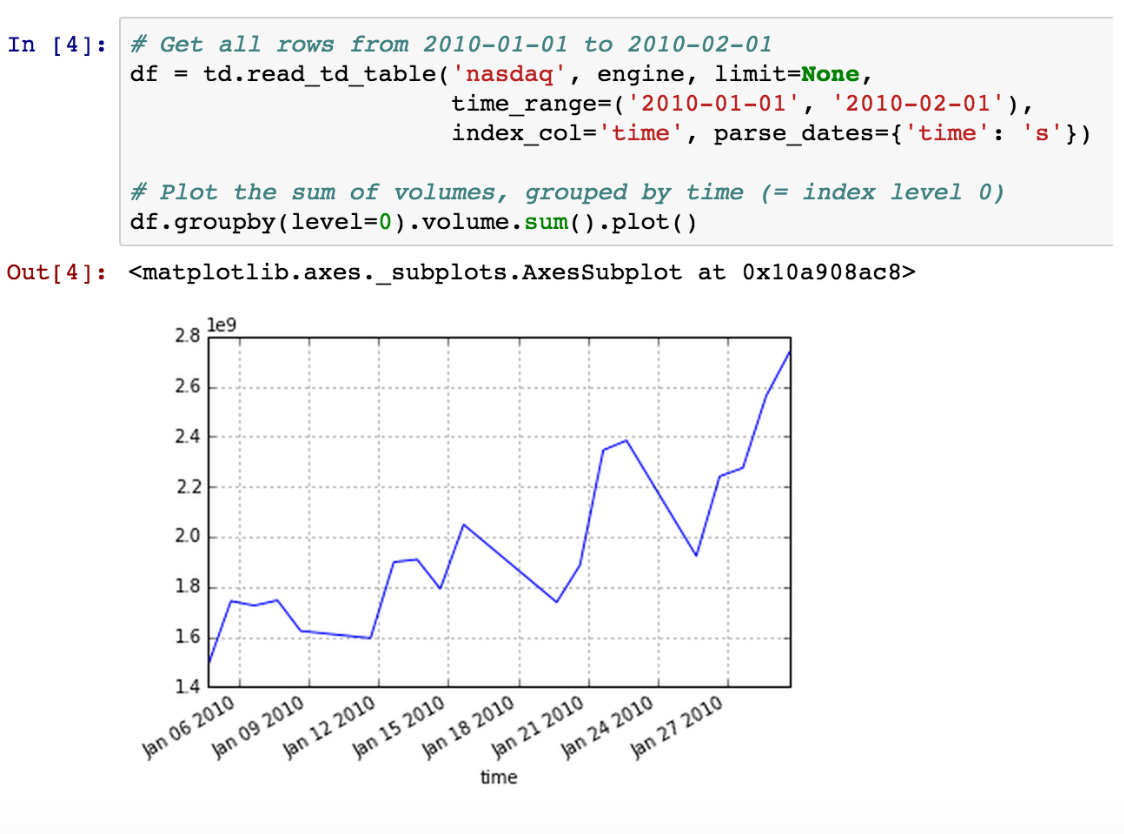The width and height of the screenshot is (1124, 834).
Task: Click the 'Get all rows' comment line
Action: tap(451, 45)
